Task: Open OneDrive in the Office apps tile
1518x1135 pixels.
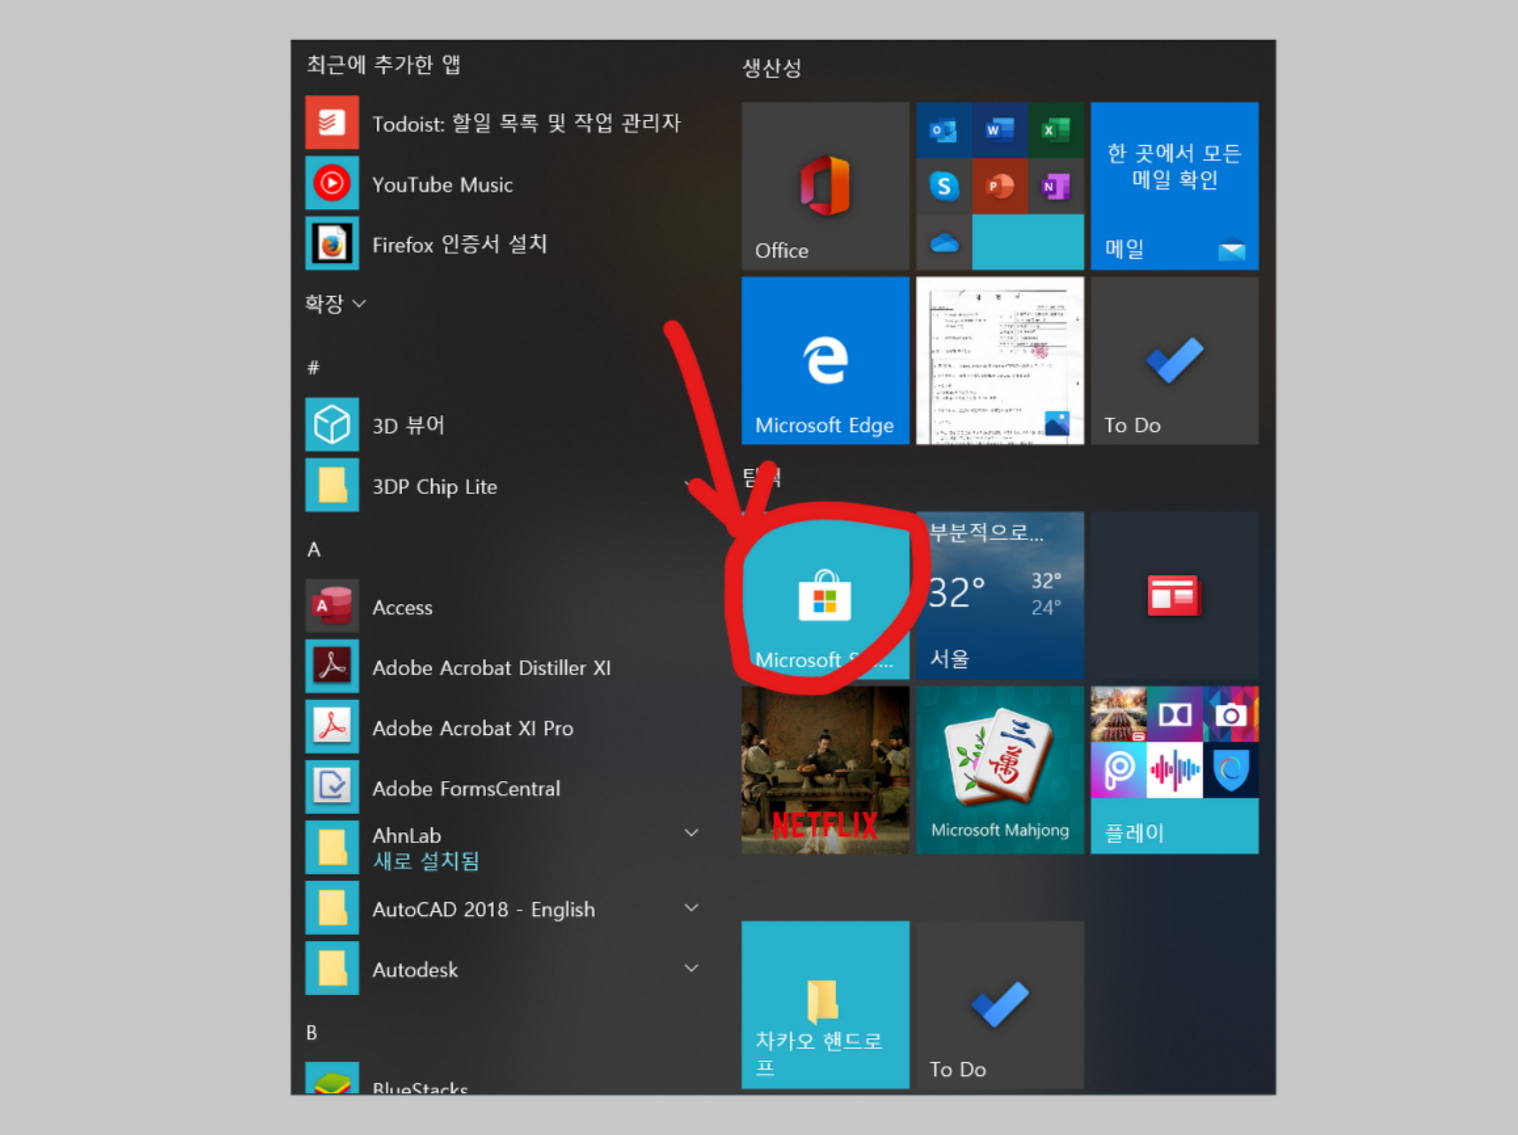Action: point(943,242)
